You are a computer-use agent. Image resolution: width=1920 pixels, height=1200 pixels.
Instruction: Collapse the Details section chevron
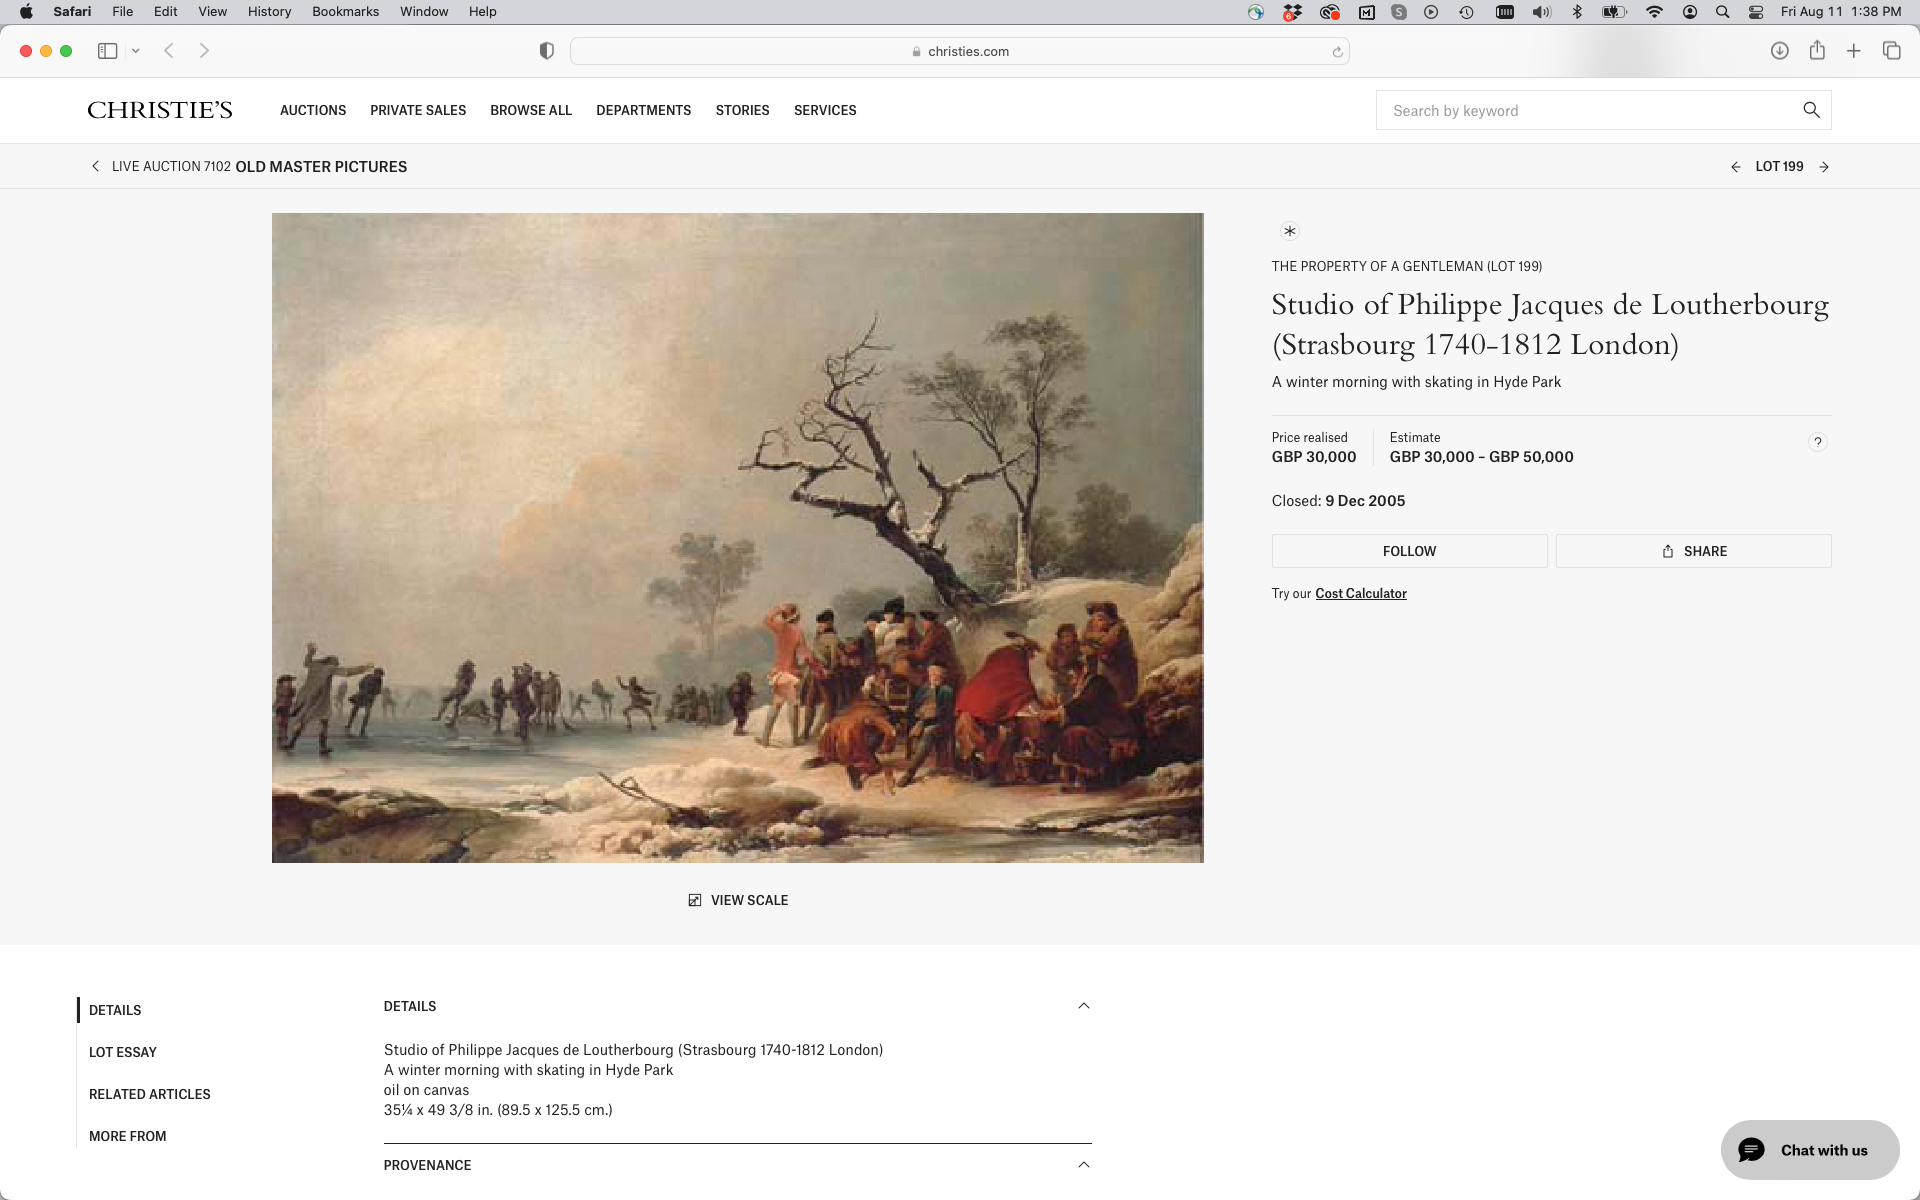pos(1084,1006)
